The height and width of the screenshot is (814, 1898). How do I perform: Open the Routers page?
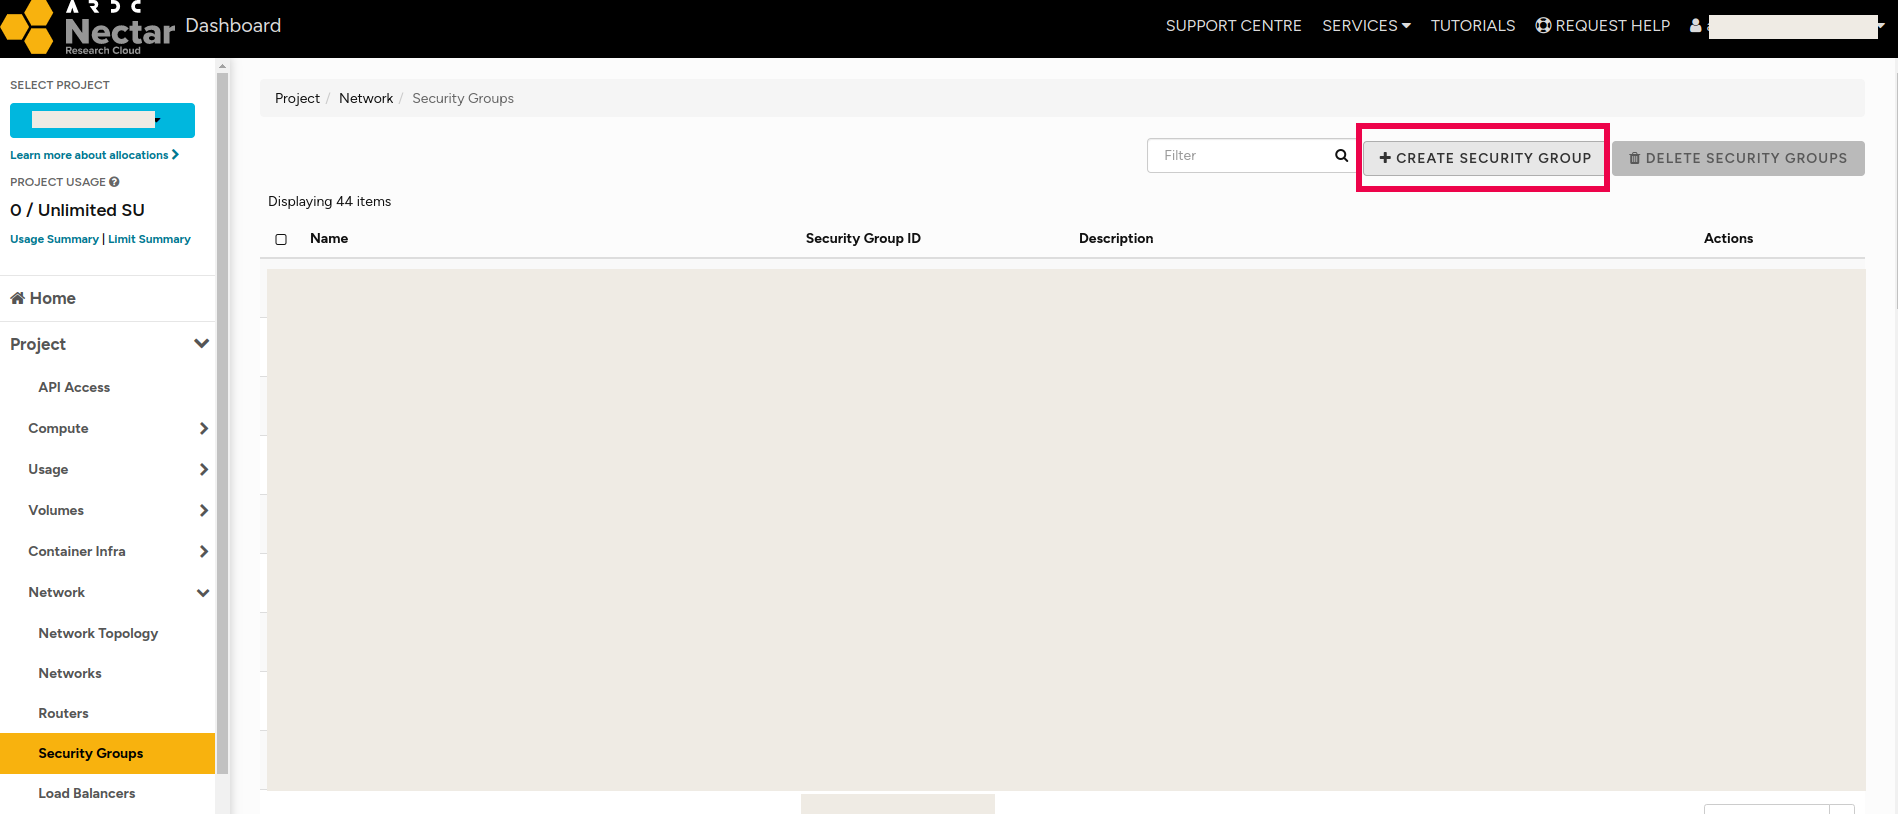(63, 713)
